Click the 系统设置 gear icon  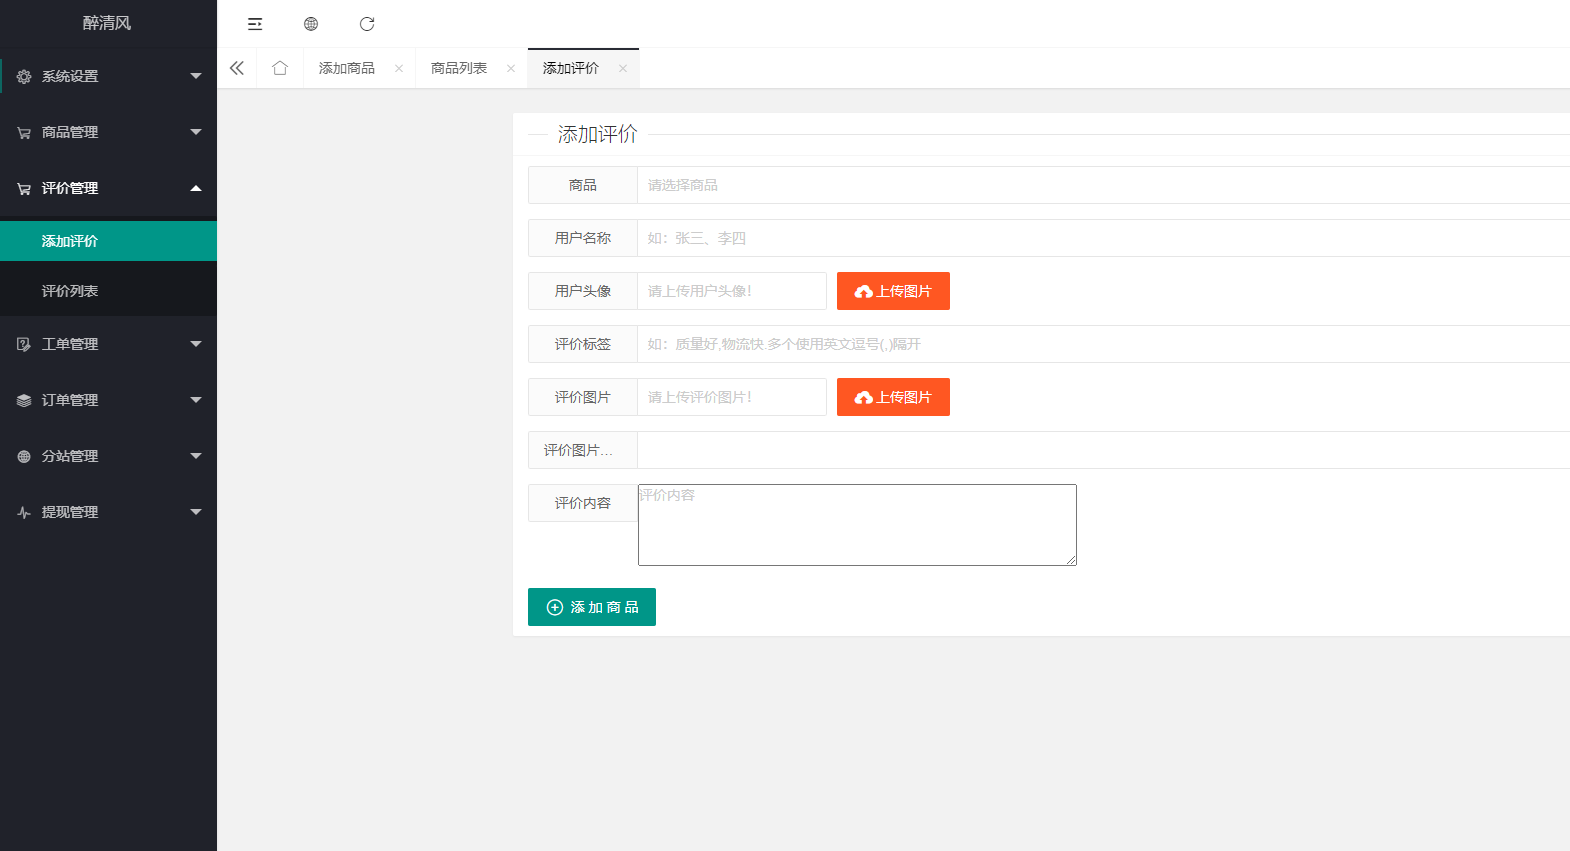pyautogui.click(x=24, y=76)
